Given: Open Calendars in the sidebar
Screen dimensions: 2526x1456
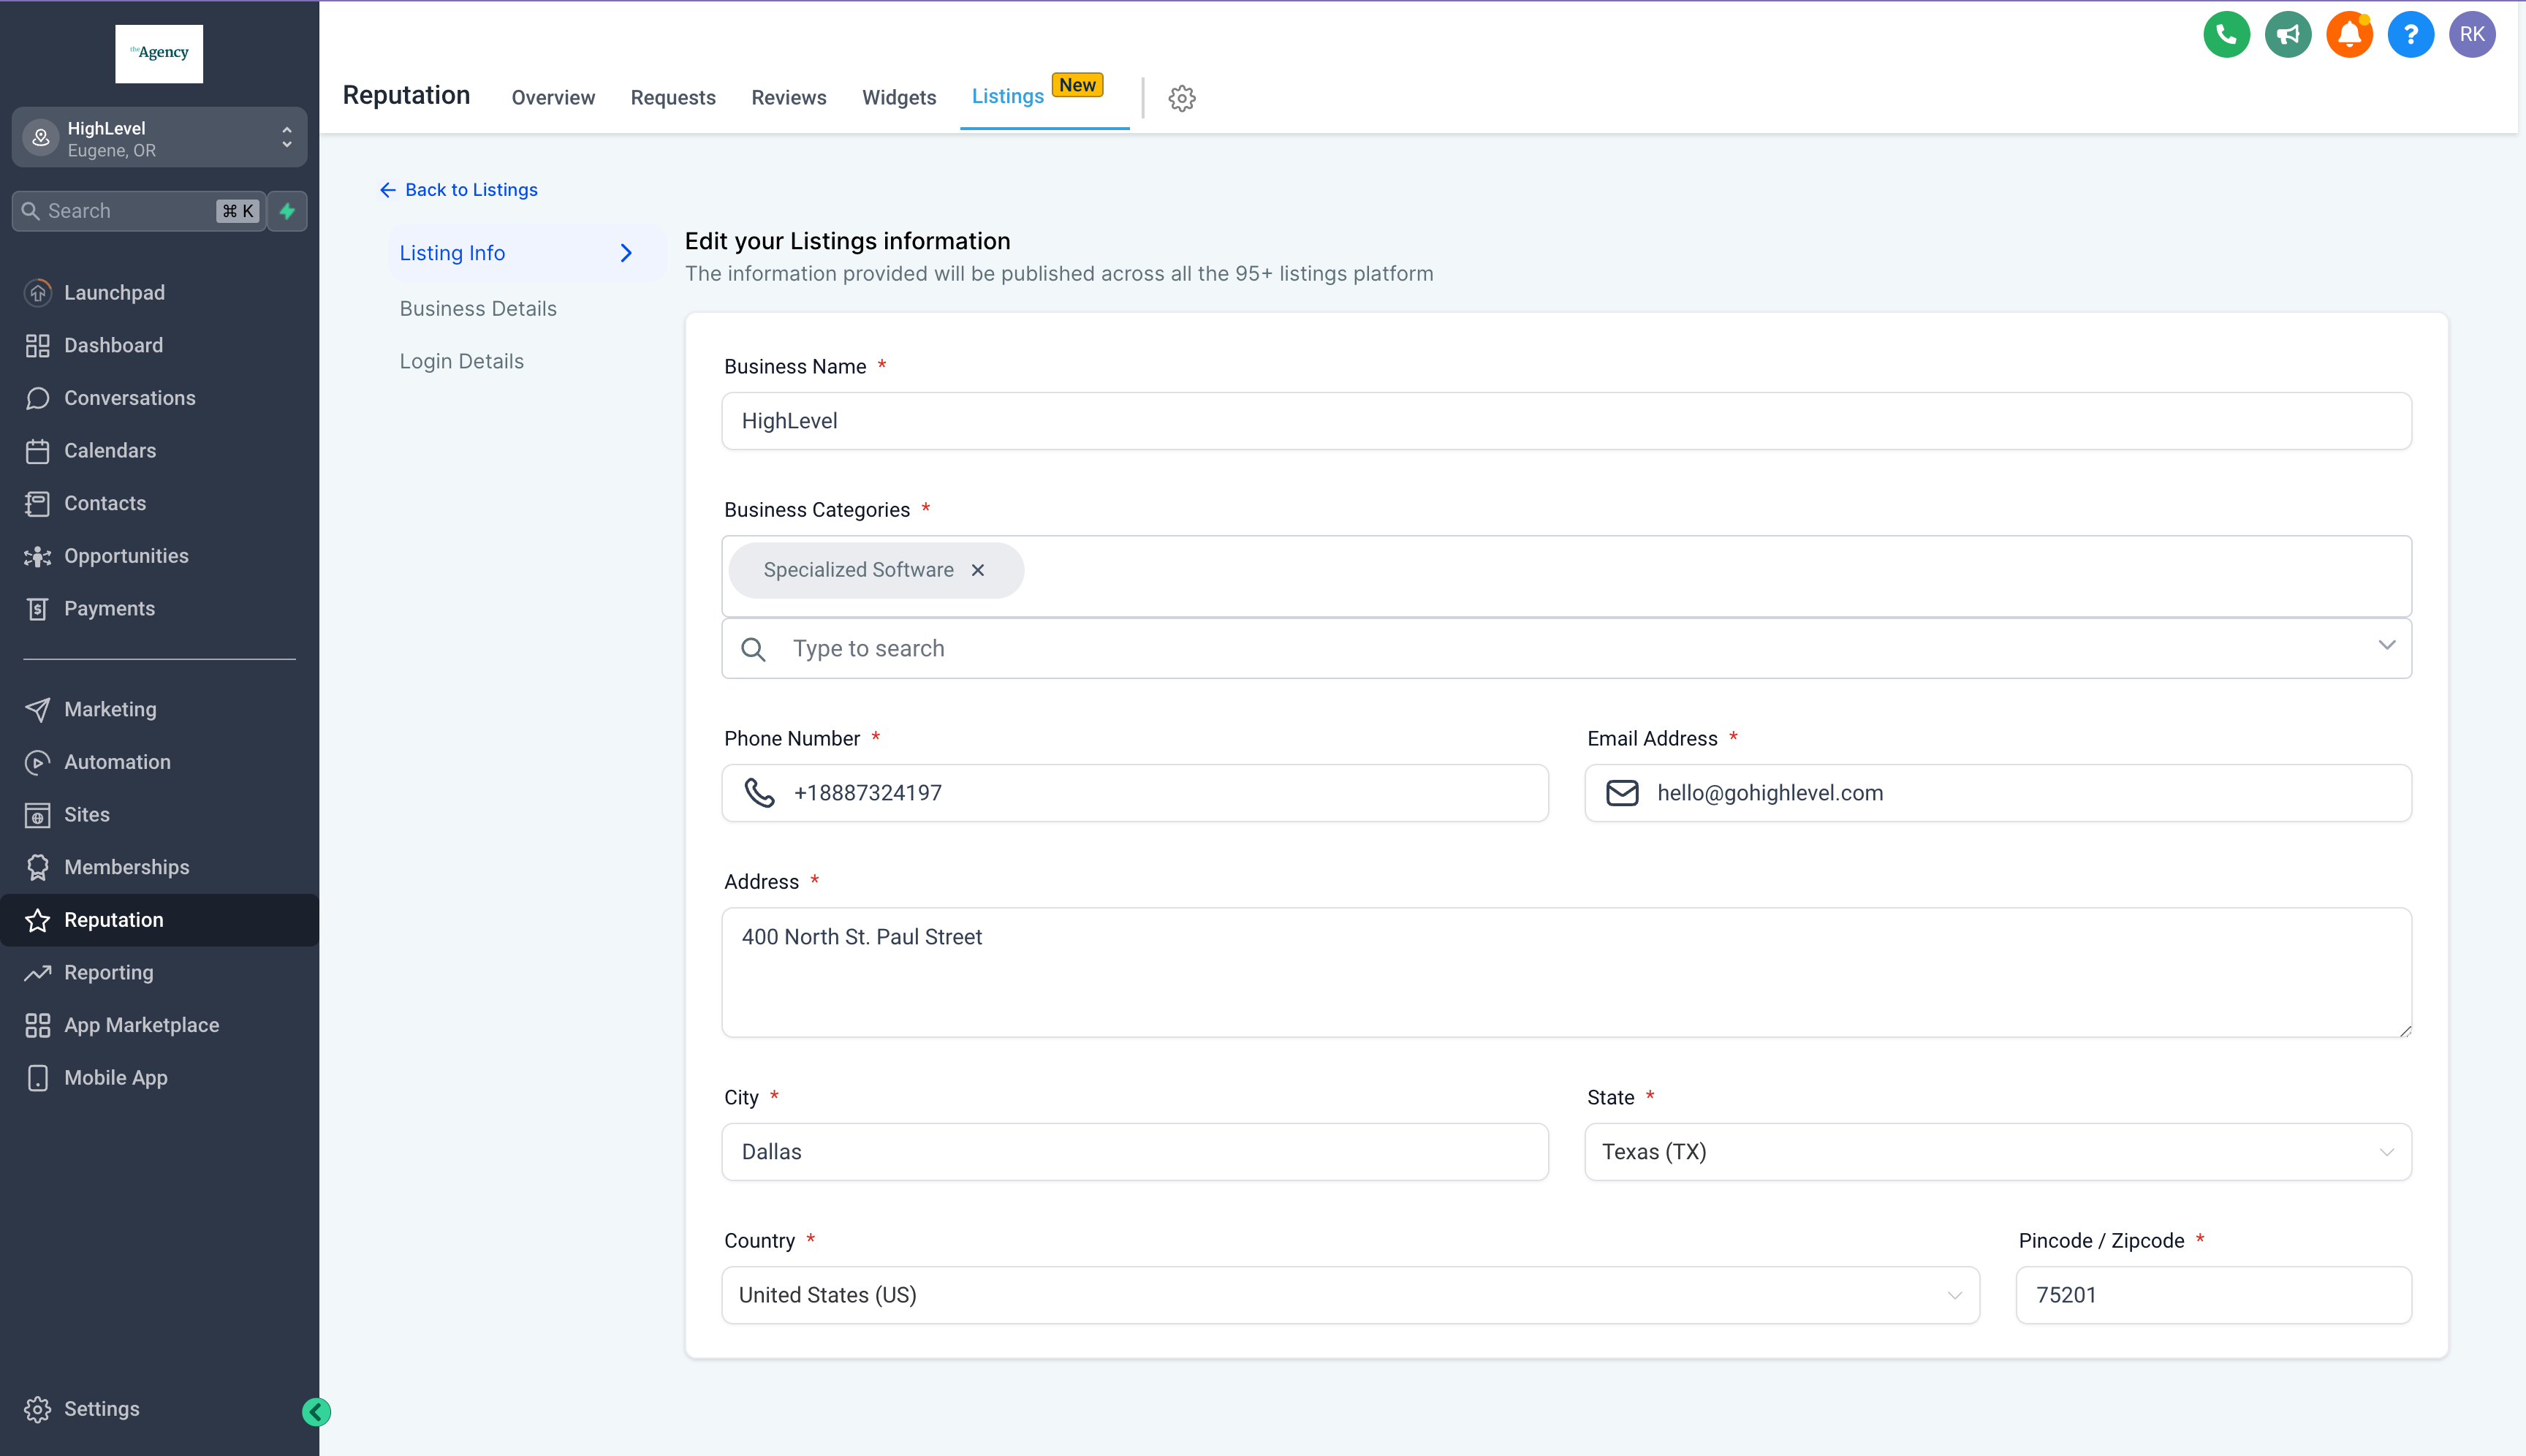Looking at the screenshot, I should click(x=159, y=451).
